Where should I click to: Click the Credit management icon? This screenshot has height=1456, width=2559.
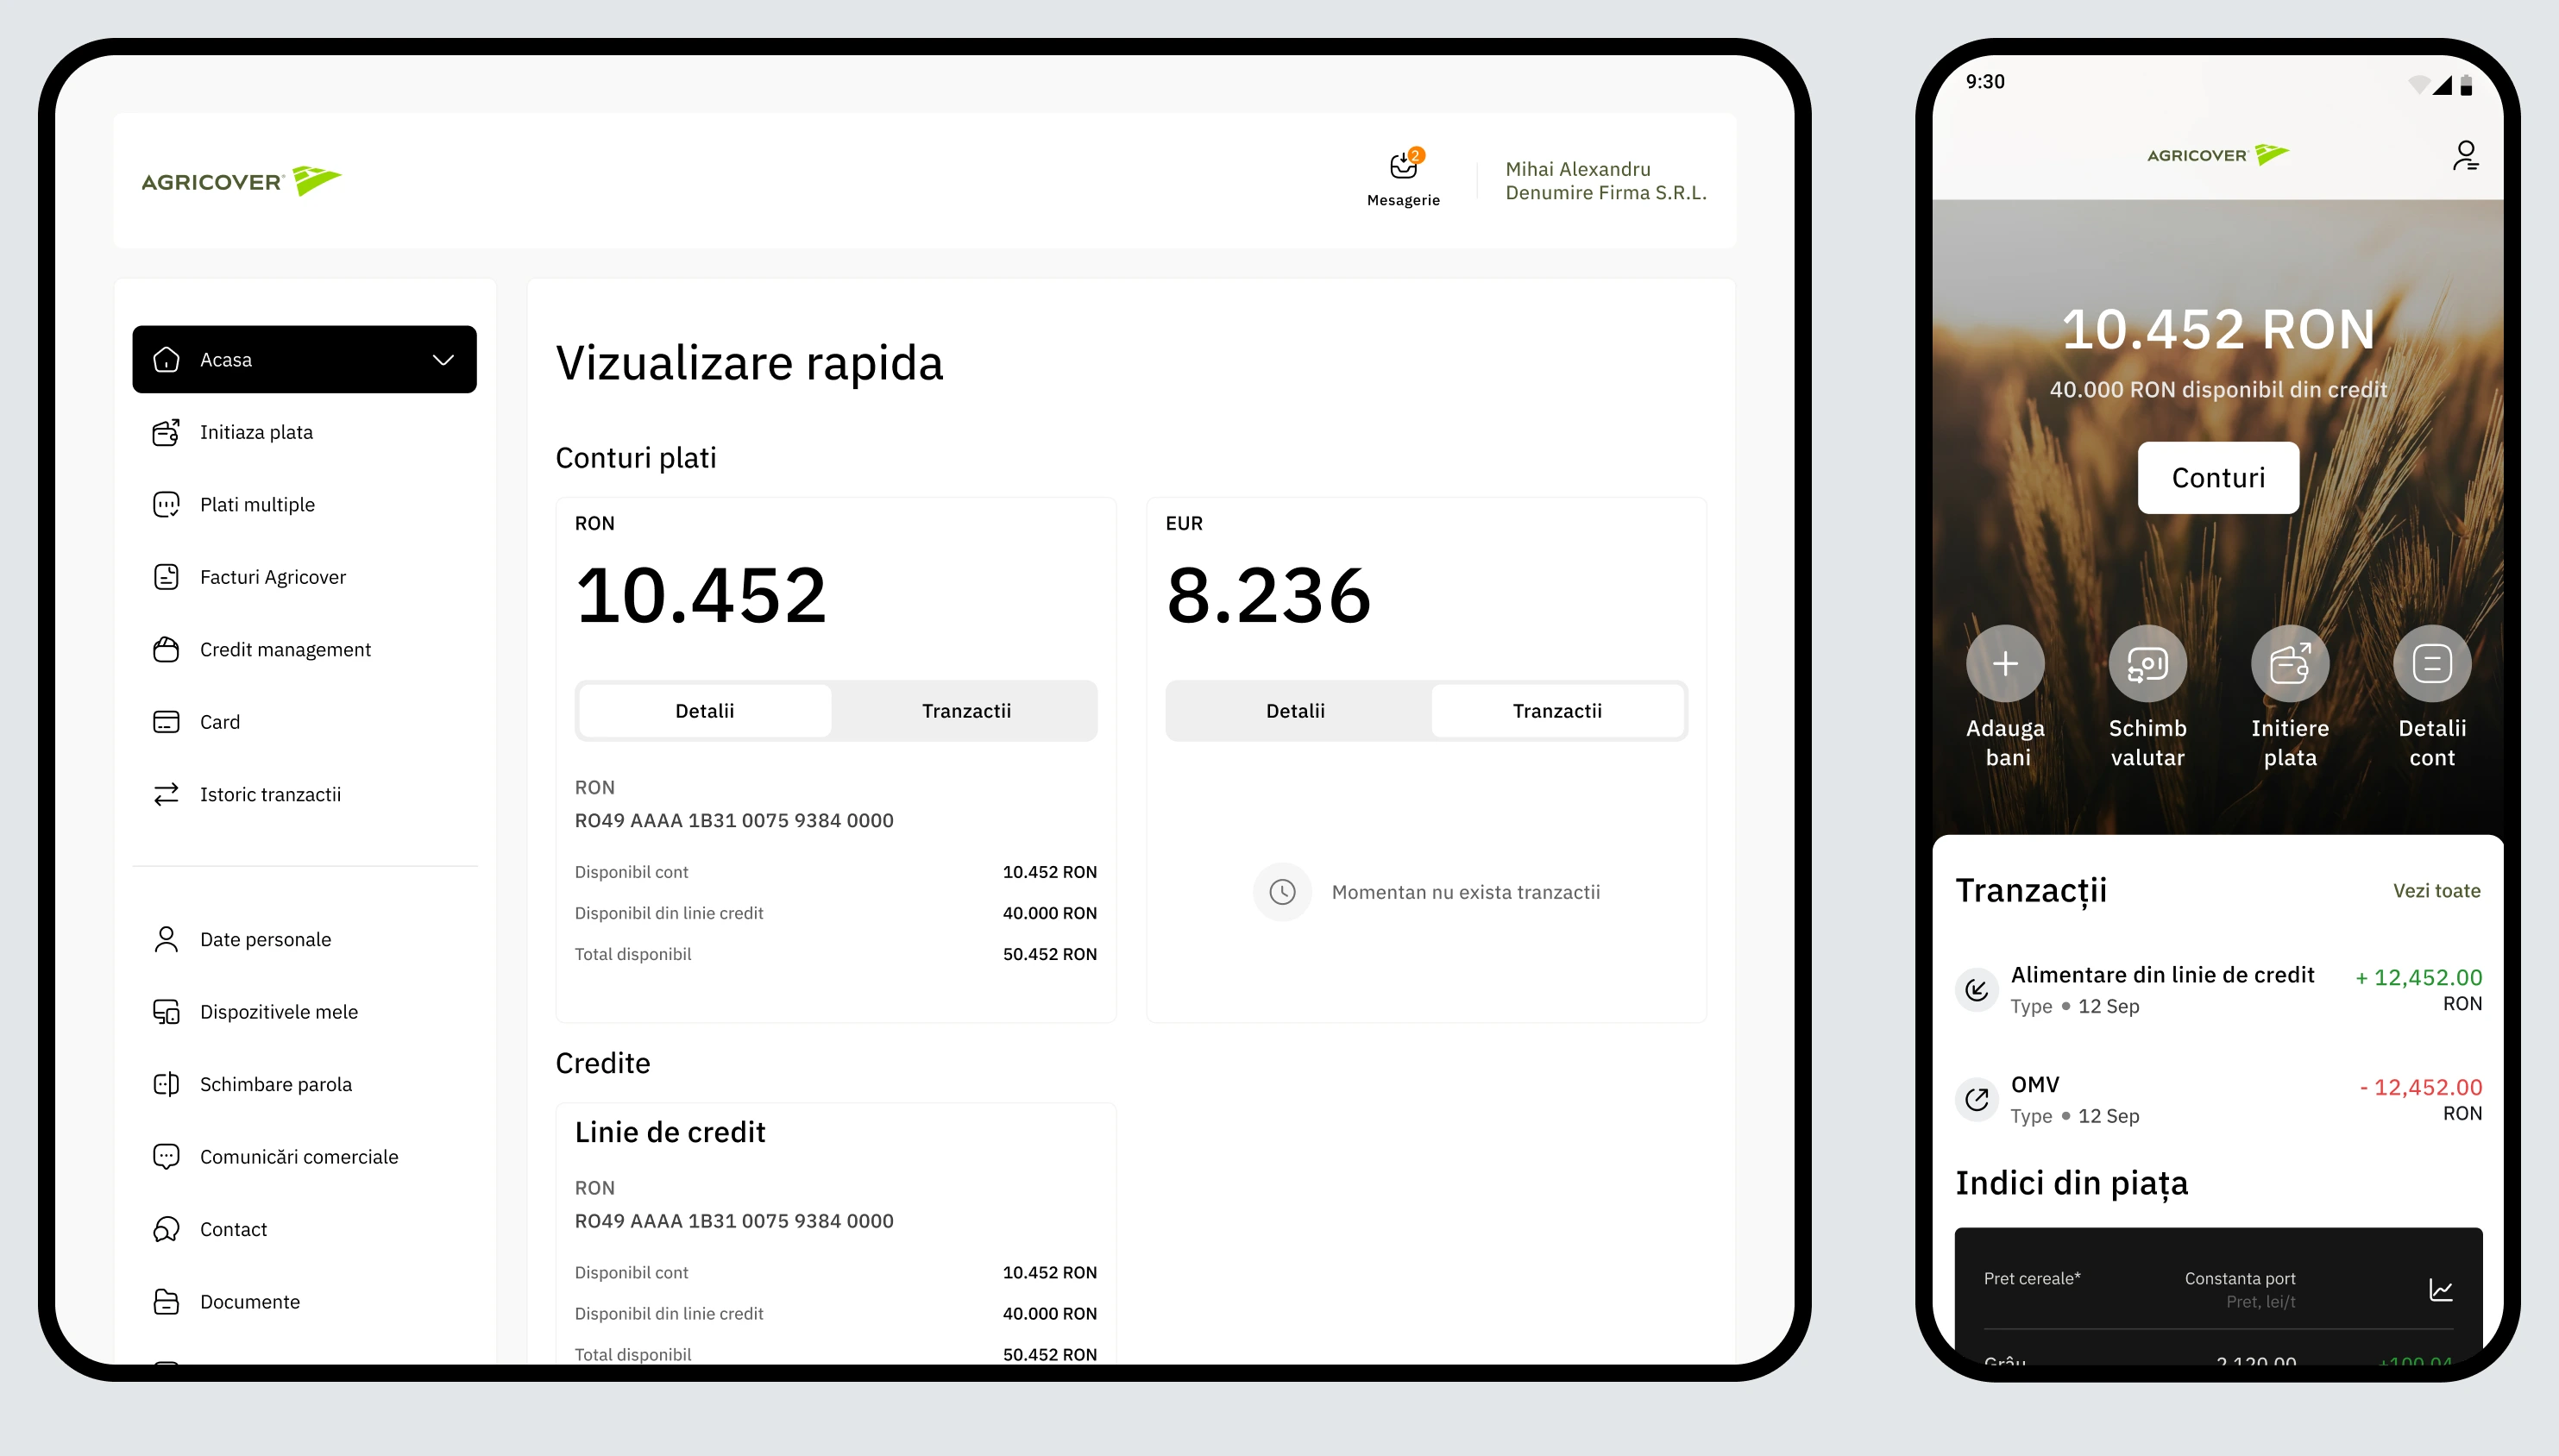[166, 649]
